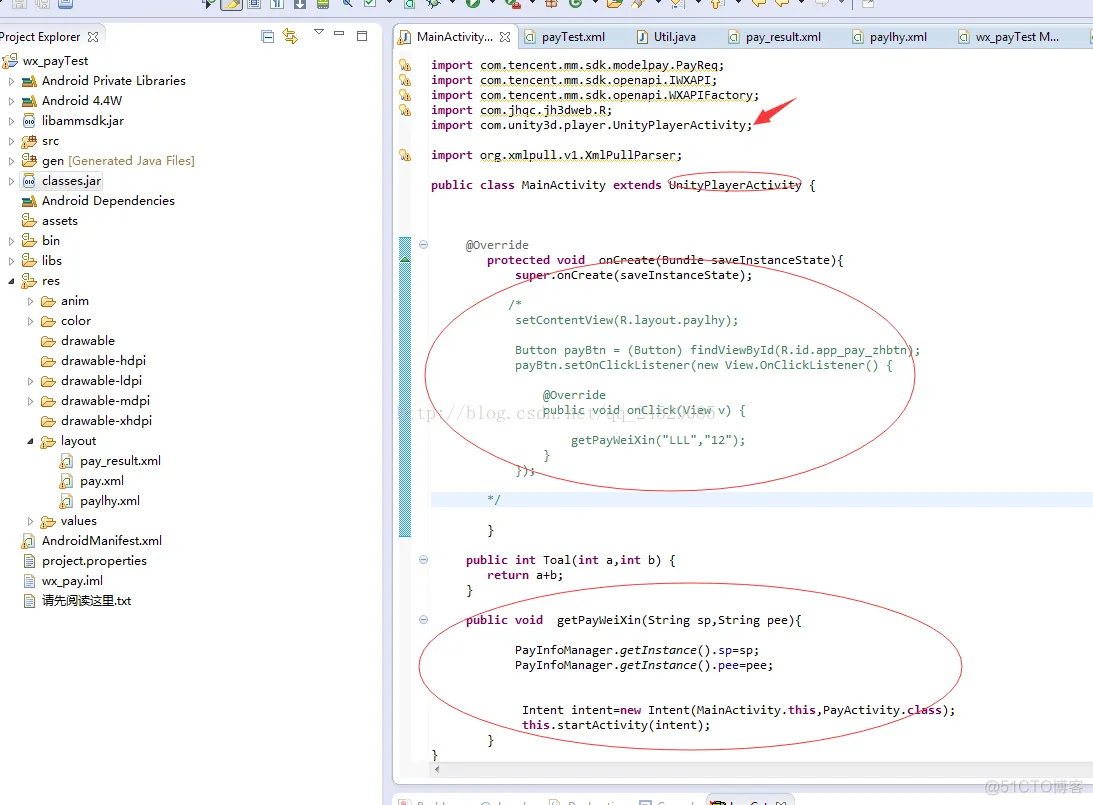Click the 'setContentView(R.layout.paylhy);' line
Viewport: 1093px width, 805px height.
pyautogui.click(x=627, y=320)
